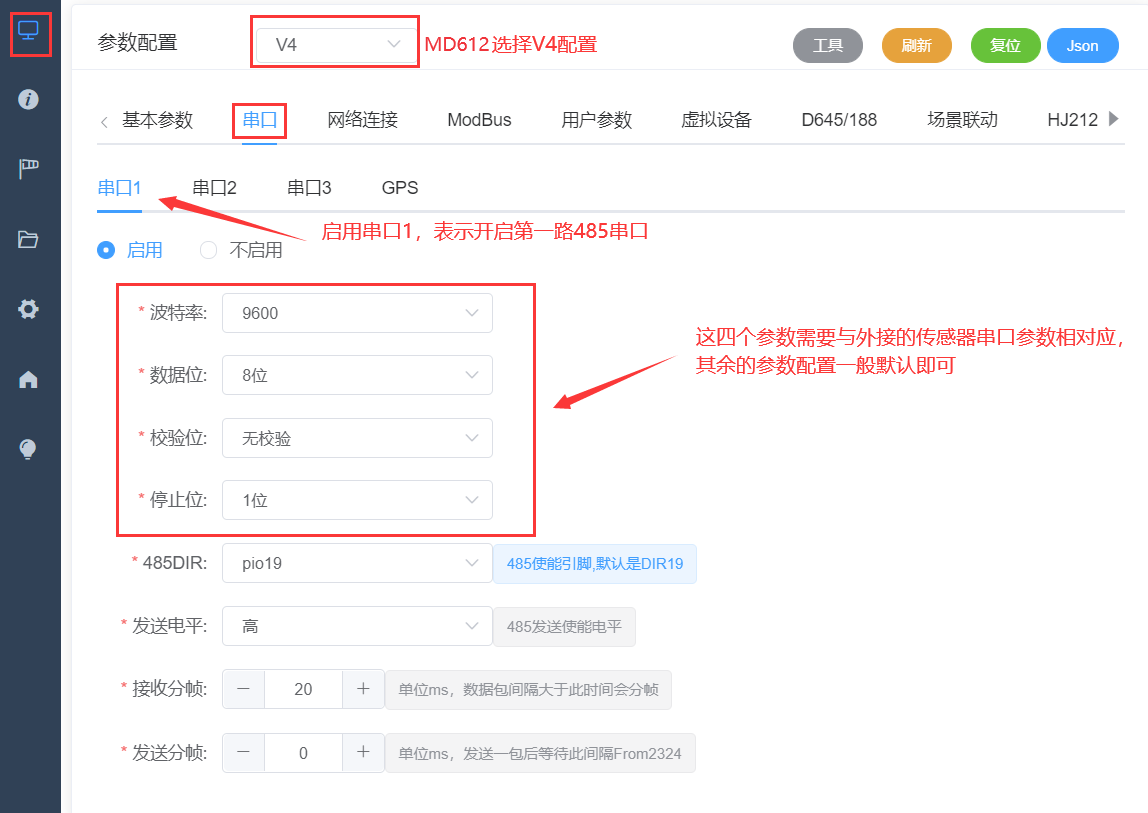Open the V4 configuration dropdown

334,42
